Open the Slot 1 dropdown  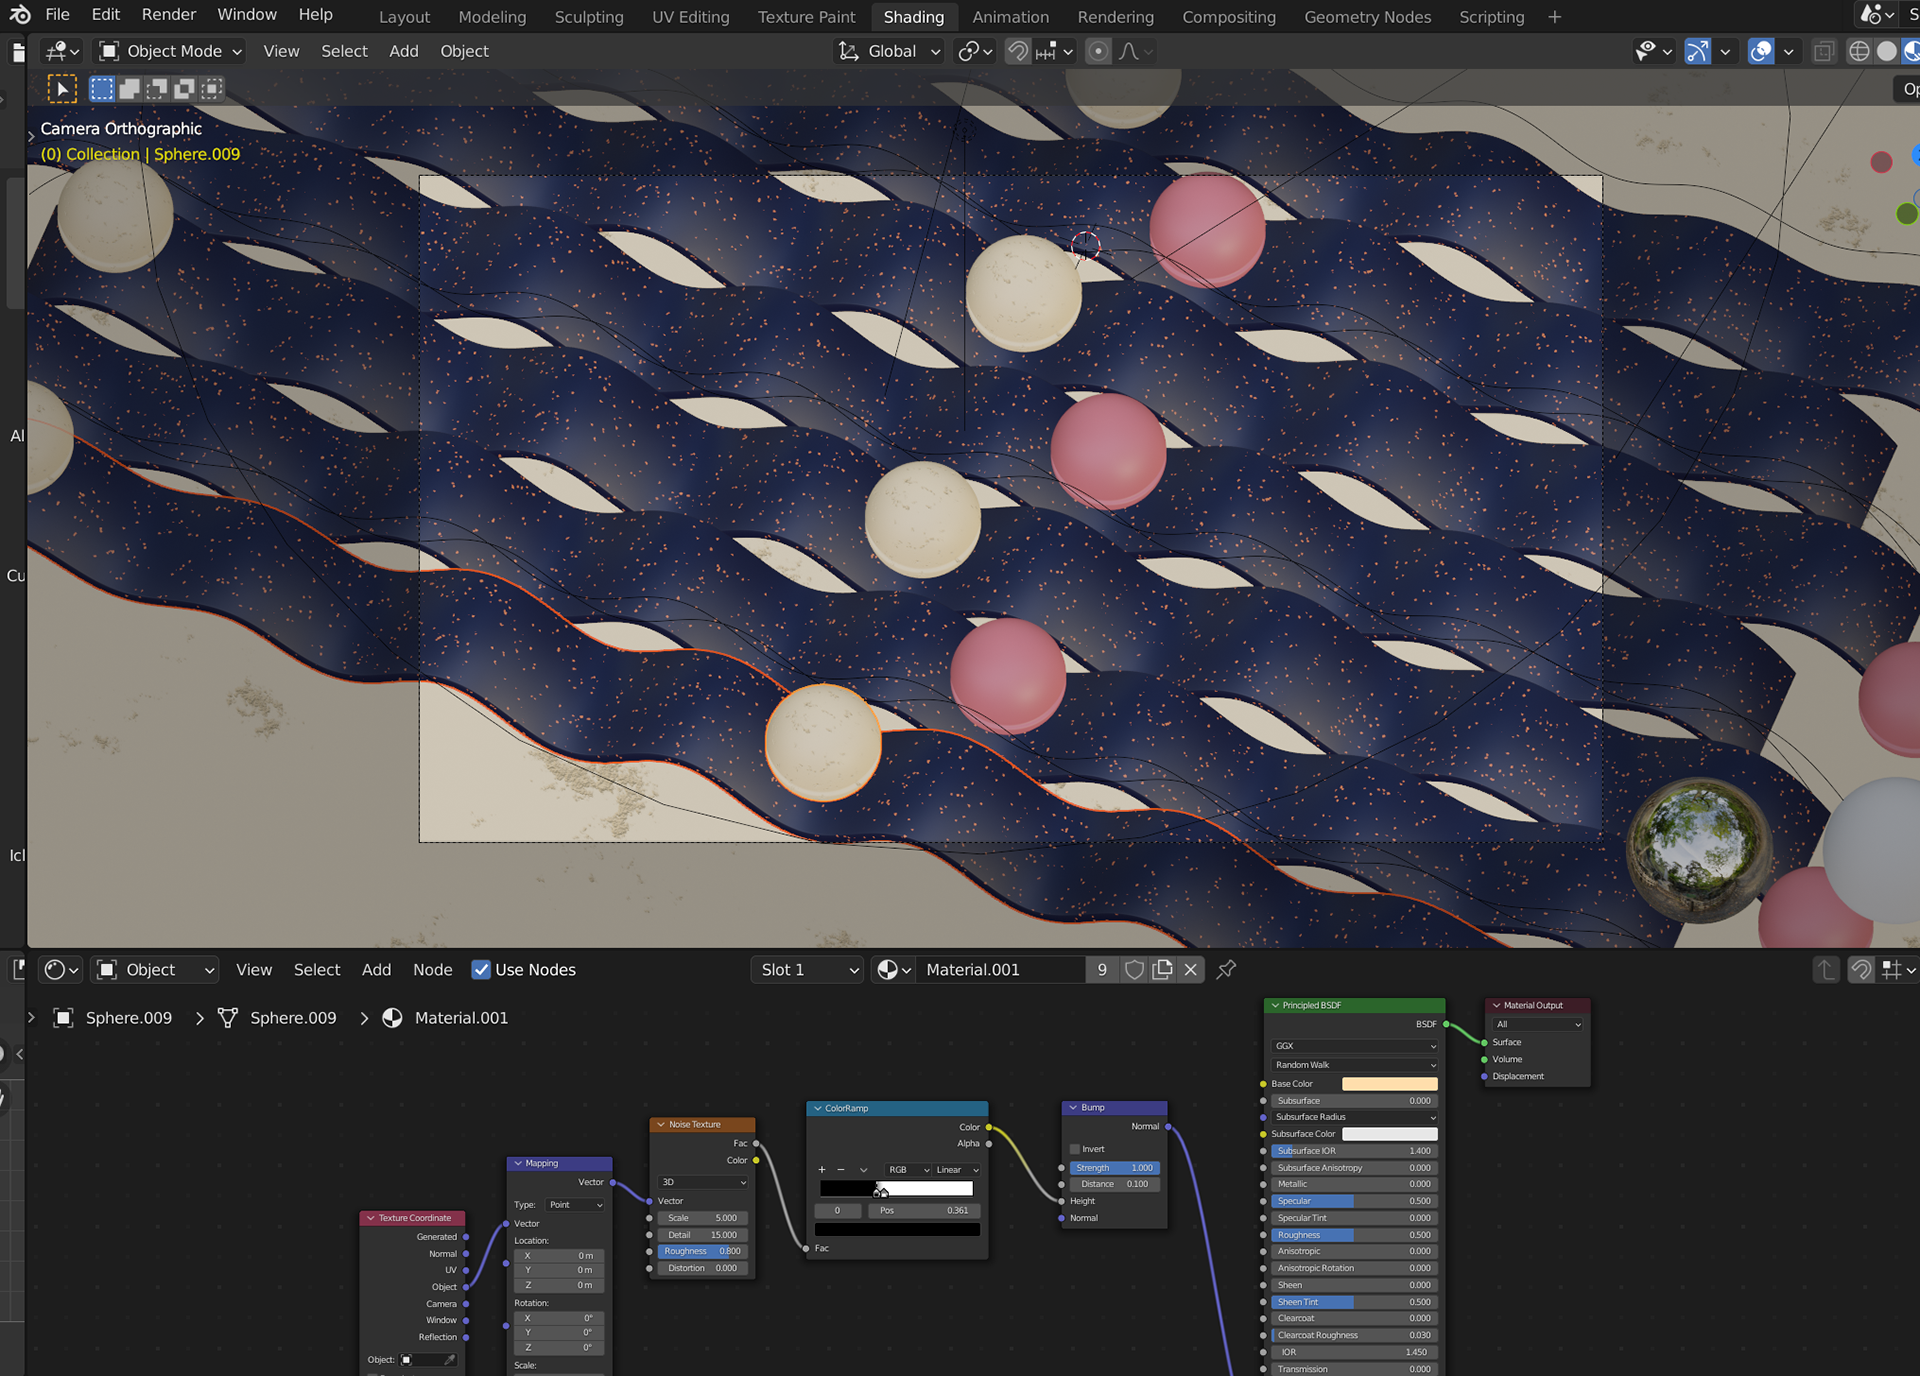[806, 969]
